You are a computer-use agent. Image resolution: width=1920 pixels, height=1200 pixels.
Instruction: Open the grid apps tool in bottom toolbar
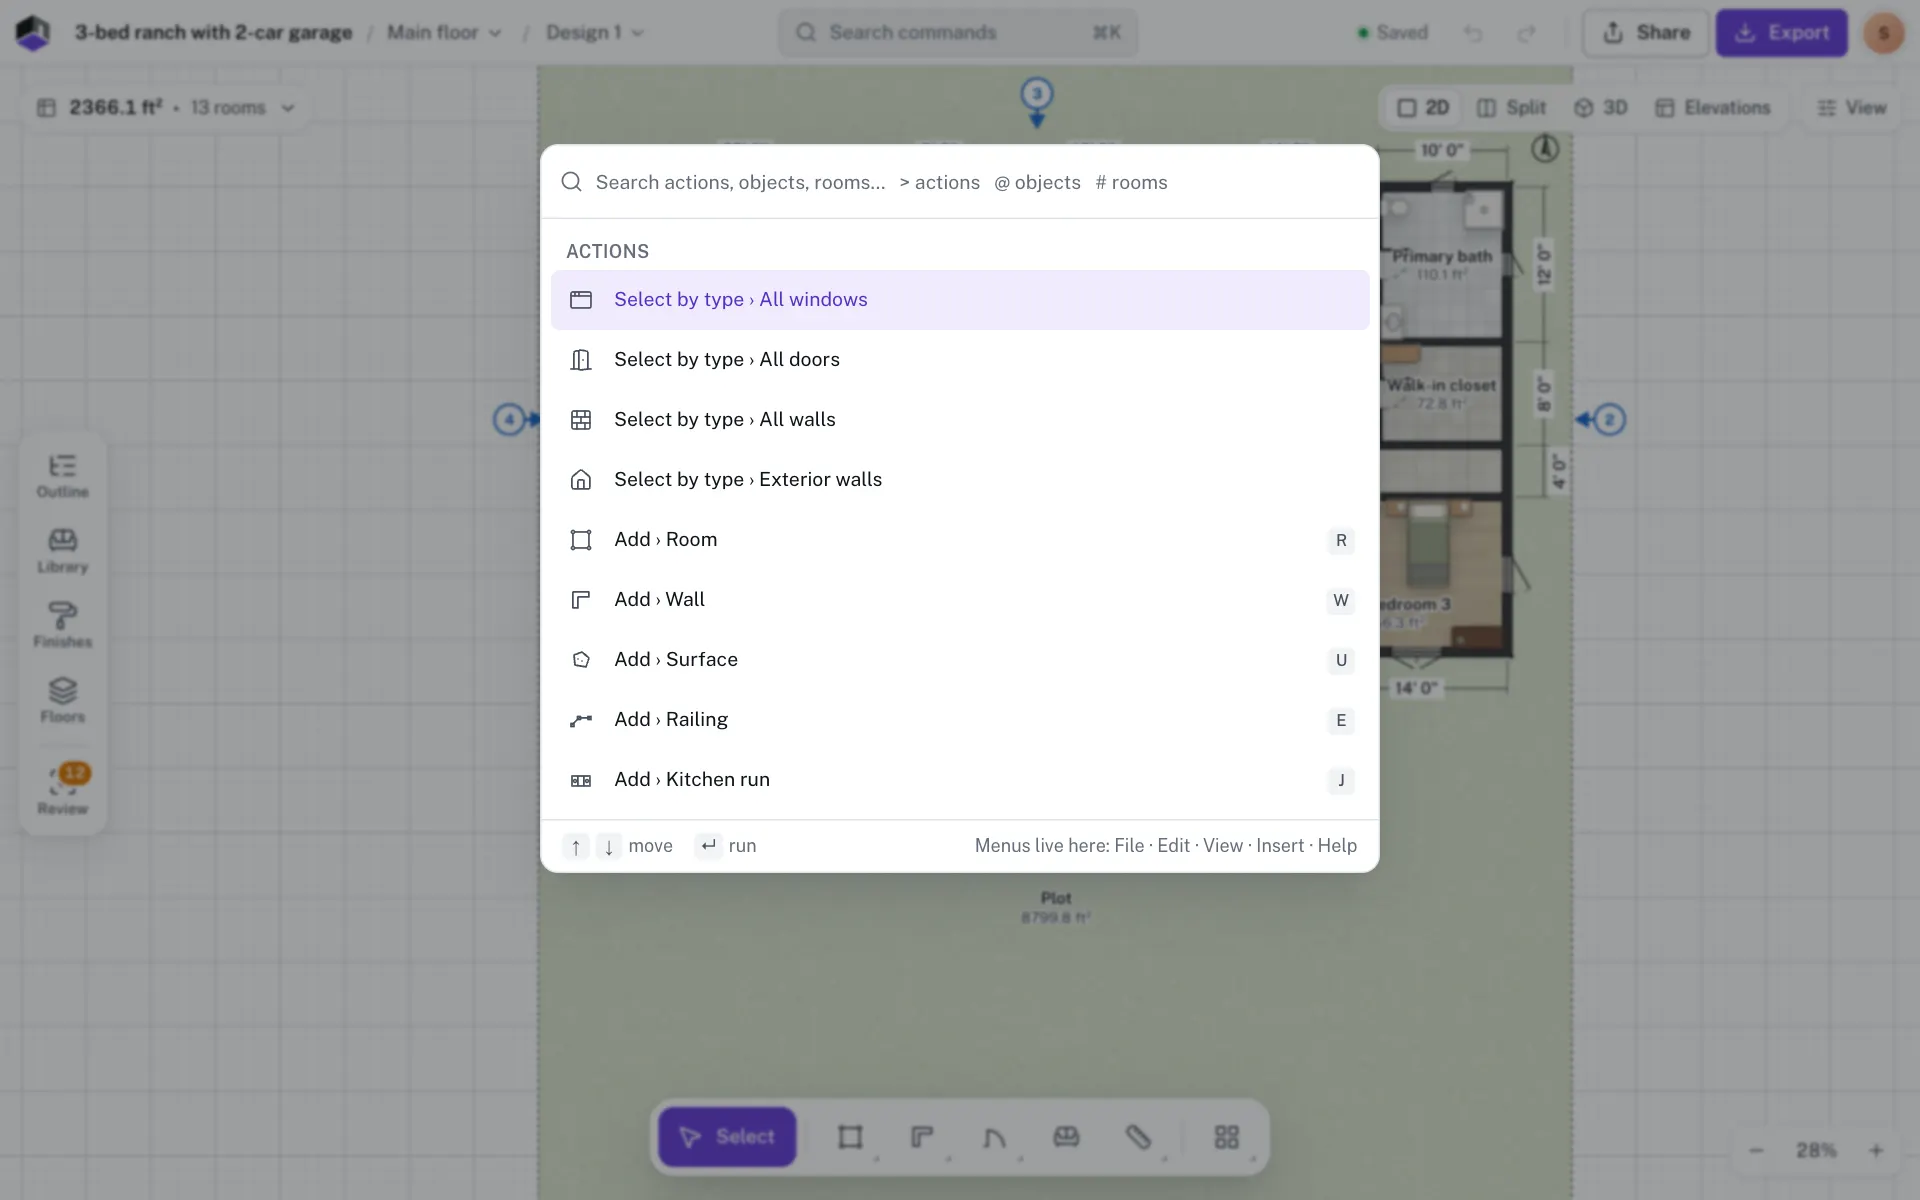(x=1227, y=1137)
